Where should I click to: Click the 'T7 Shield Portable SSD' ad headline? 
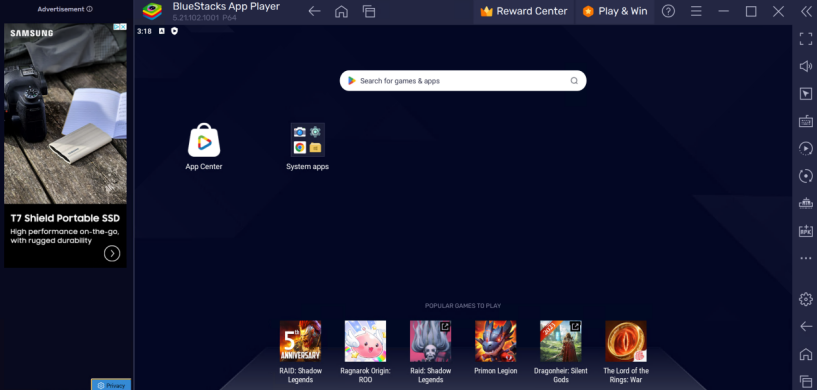pos(65,218)
